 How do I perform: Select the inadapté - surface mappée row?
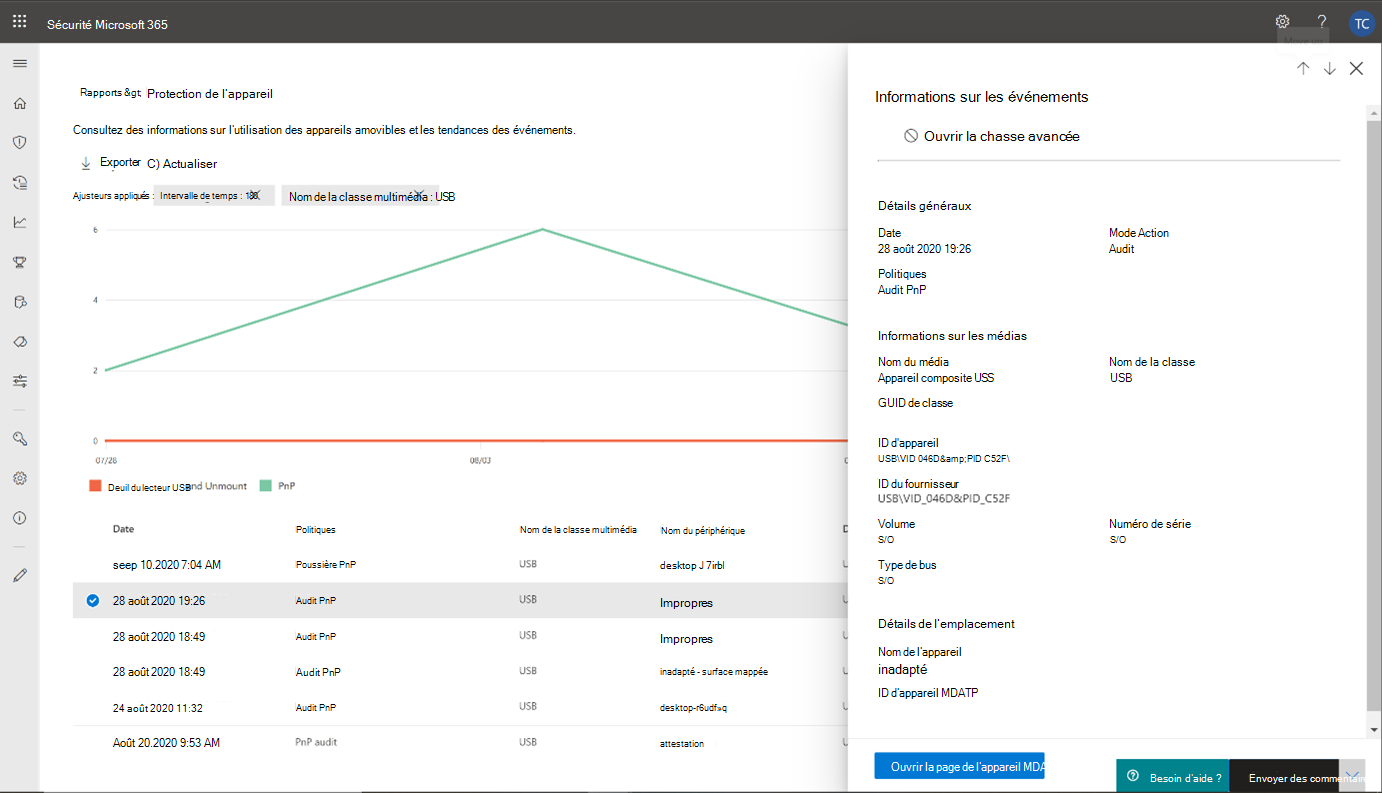(x=460, y=672)
